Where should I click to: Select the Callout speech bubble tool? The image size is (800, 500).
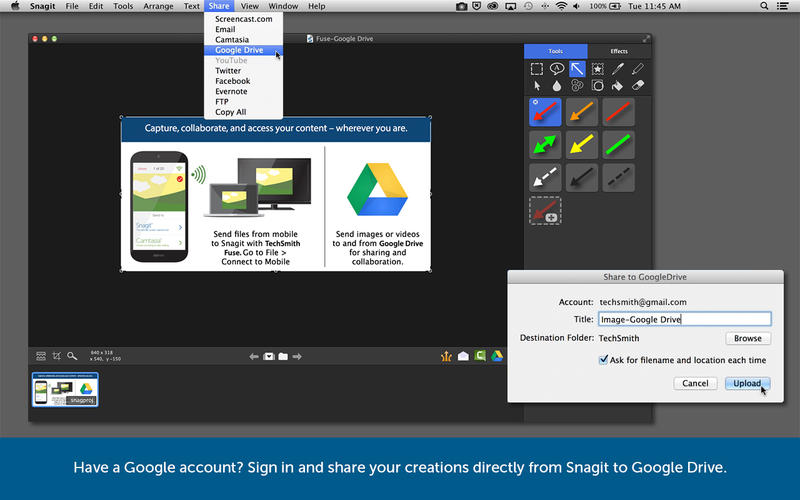557,69
